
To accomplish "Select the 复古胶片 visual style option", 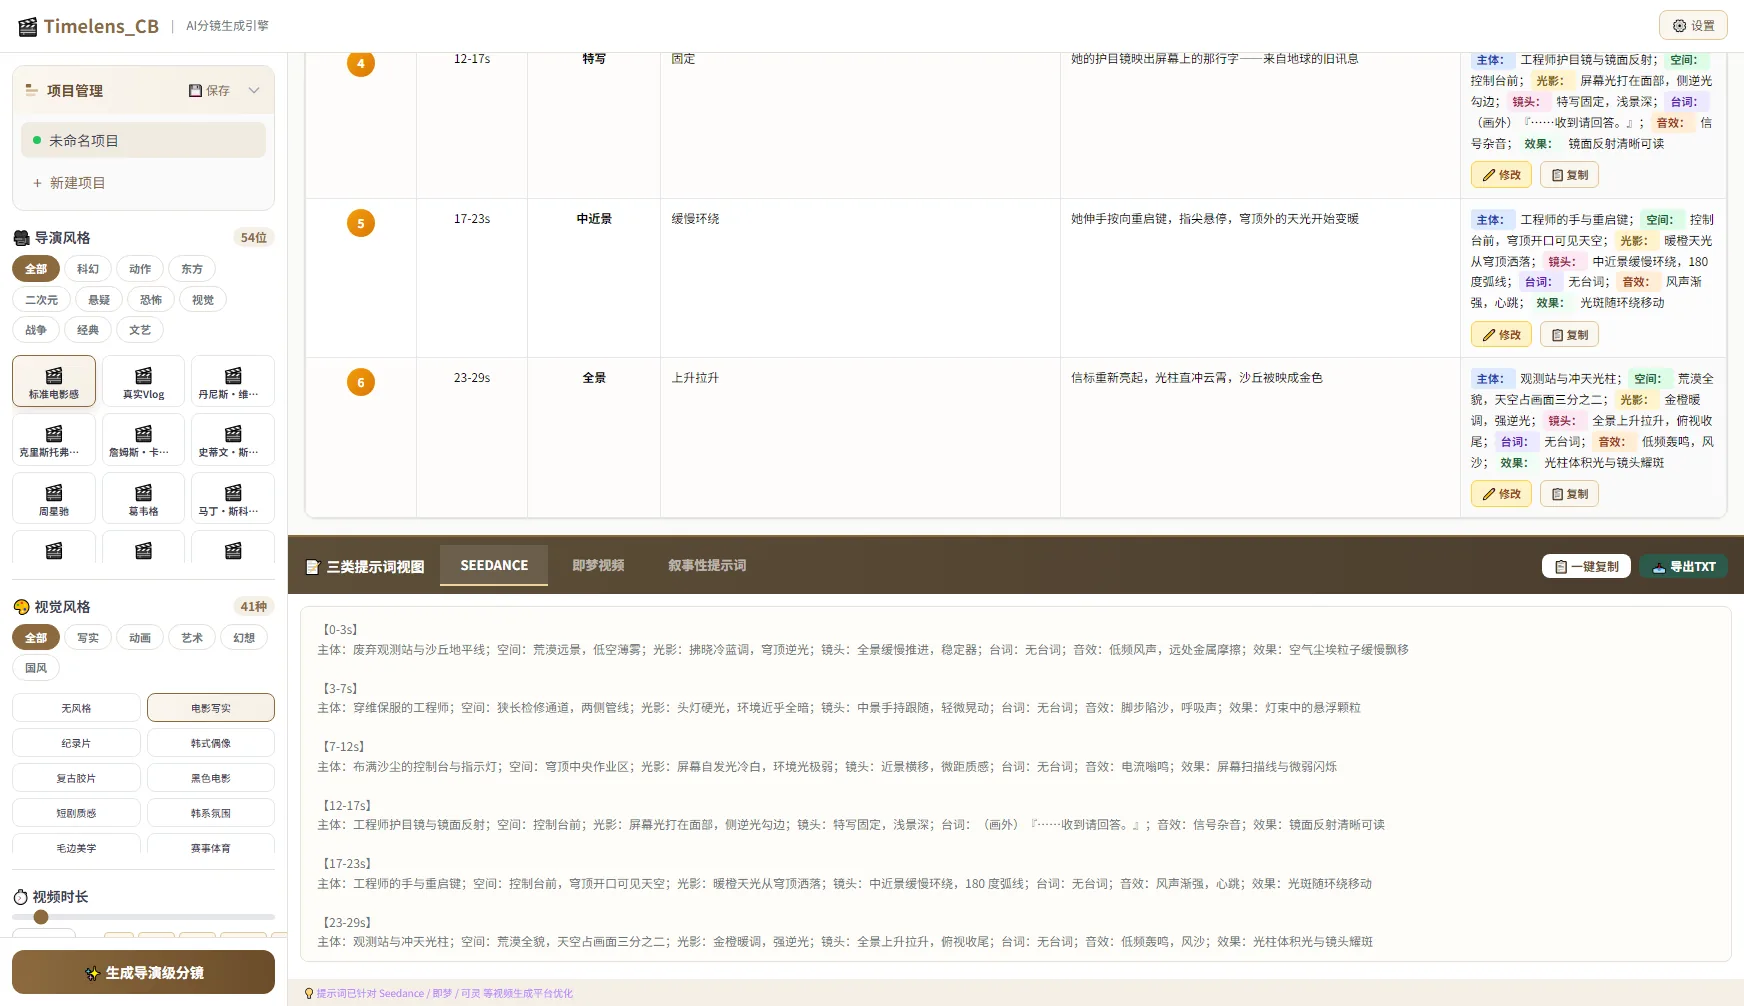I will click(76, 778).
